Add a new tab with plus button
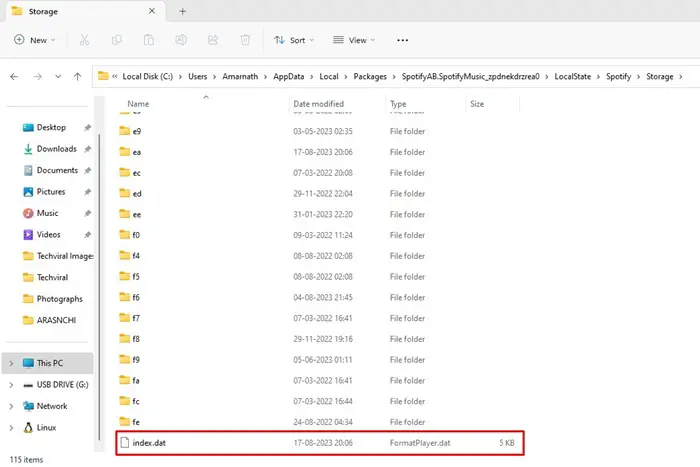This screenshot has height=467, width=700. click(182, 11)
